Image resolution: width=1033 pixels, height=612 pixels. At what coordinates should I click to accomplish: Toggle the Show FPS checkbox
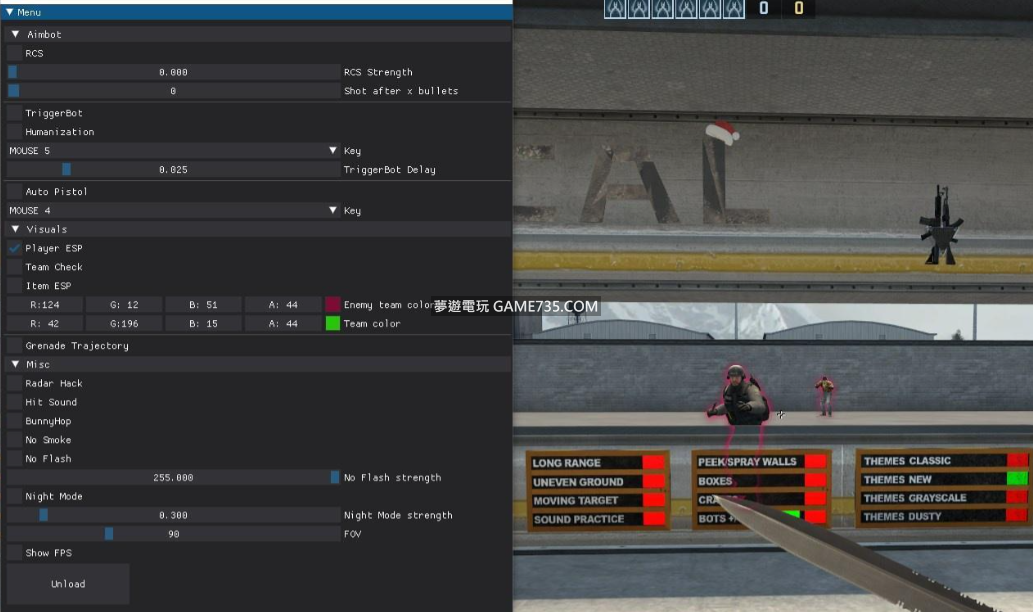tap(14, 553)
